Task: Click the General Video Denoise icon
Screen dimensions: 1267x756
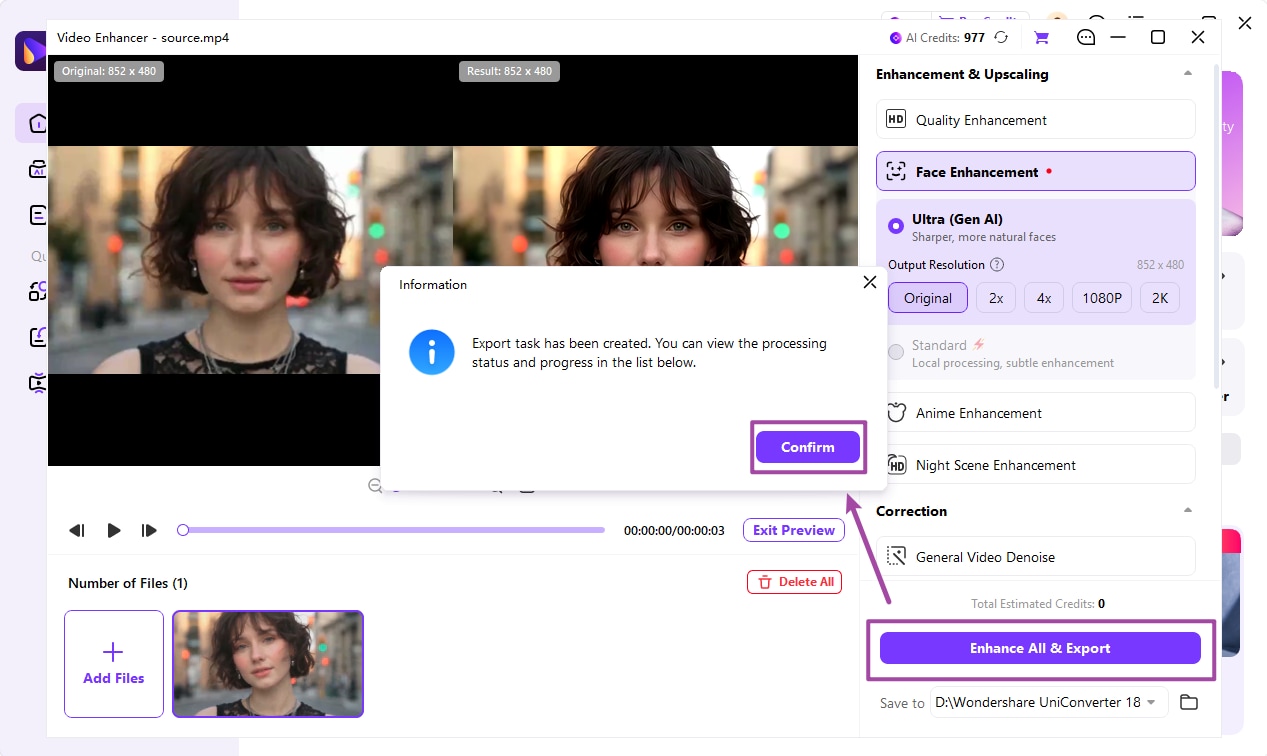Action: (896, 556)
